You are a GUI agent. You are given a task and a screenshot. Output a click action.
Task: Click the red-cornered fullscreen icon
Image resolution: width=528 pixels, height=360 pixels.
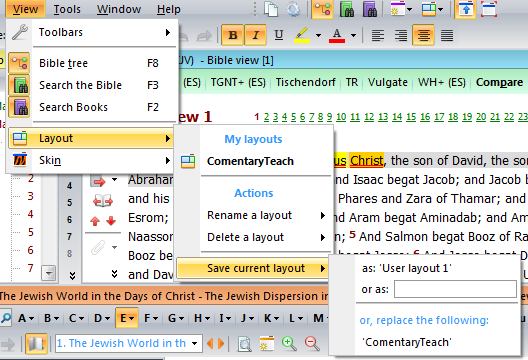coord(489,9)
